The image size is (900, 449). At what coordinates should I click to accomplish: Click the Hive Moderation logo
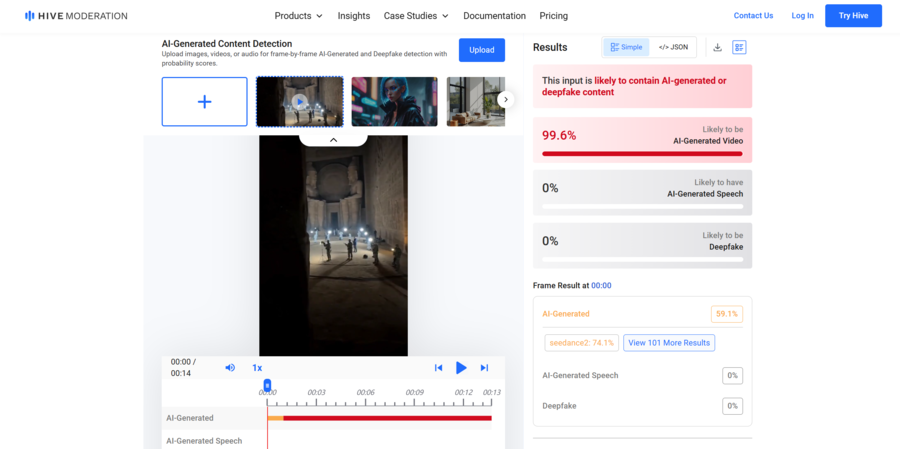(x=76, y=16)
